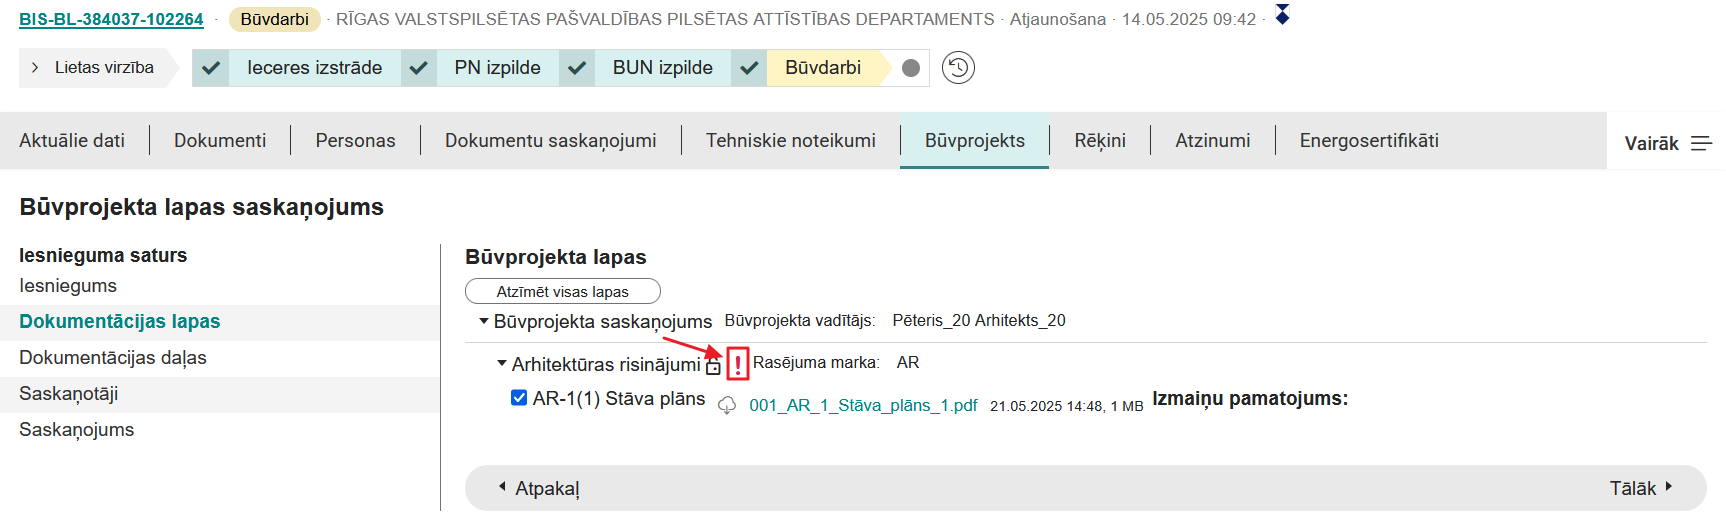This screenshot has width=1726, height=522.
Task: Click the grey status circle after Būvdarbi stage
Action: coord(911,68)
